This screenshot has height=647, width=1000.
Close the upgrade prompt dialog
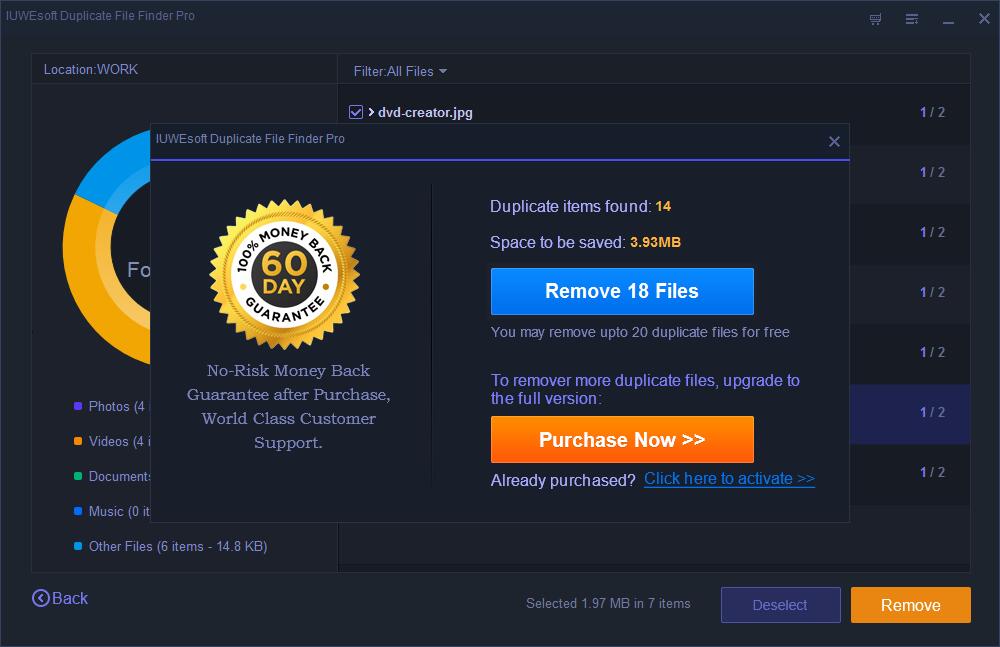[834, 142]
